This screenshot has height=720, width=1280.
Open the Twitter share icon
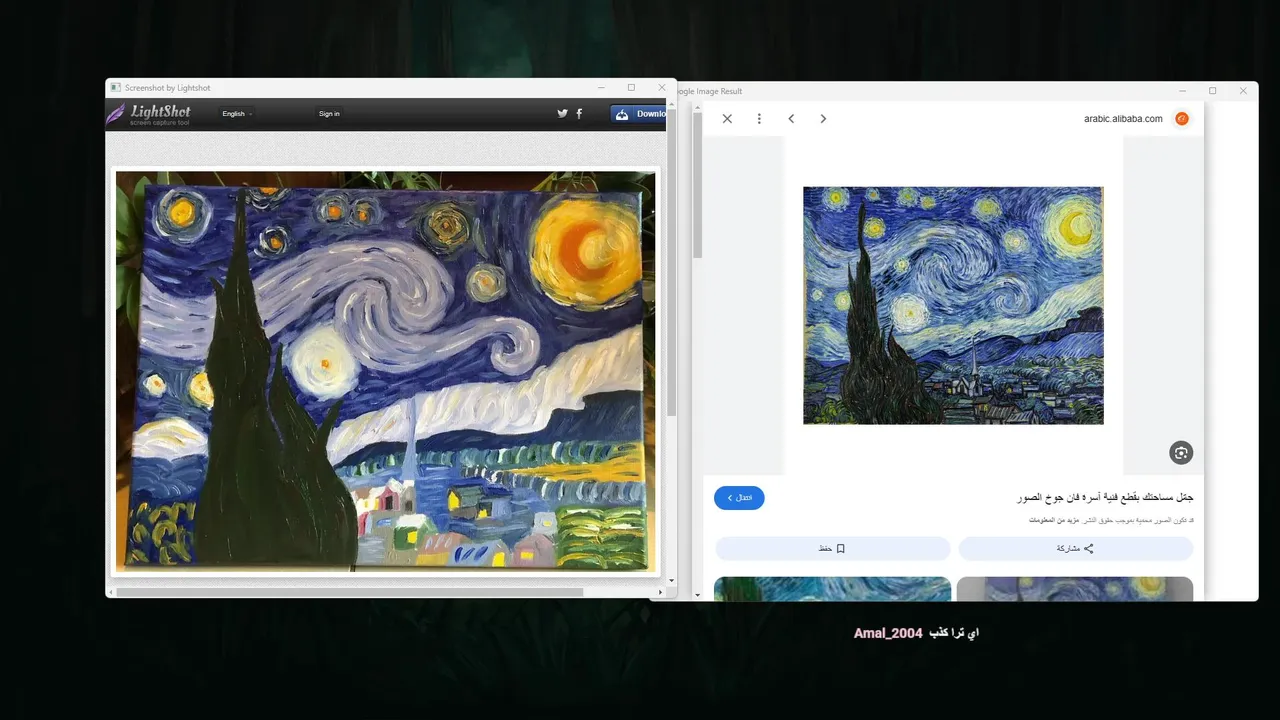[x=562, y=113]
